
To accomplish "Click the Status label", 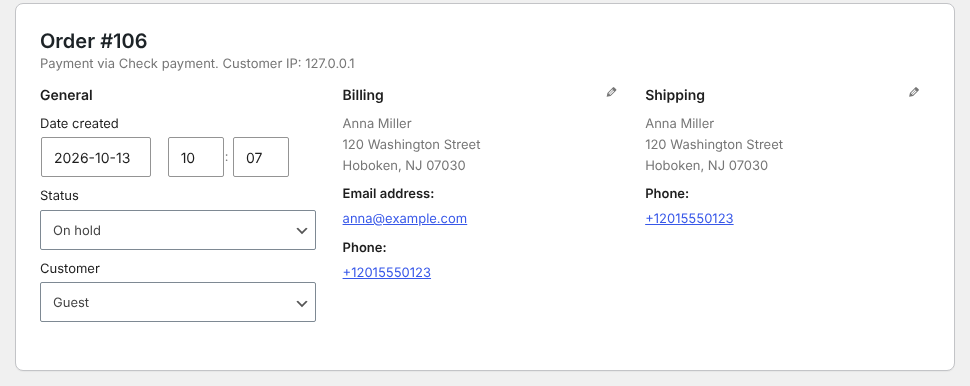I will pos(59,195).
